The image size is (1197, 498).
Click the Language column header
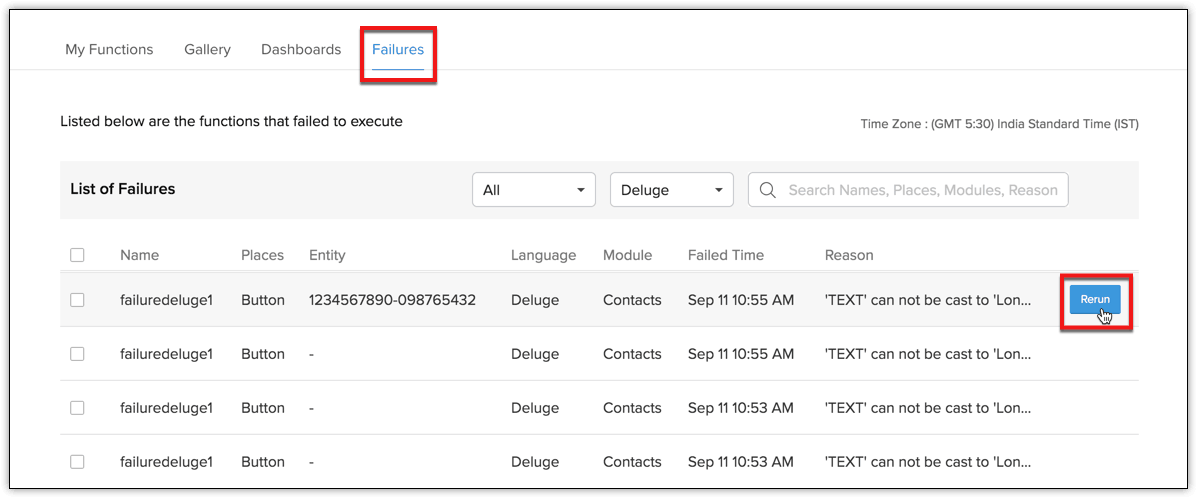click(543, 255)
